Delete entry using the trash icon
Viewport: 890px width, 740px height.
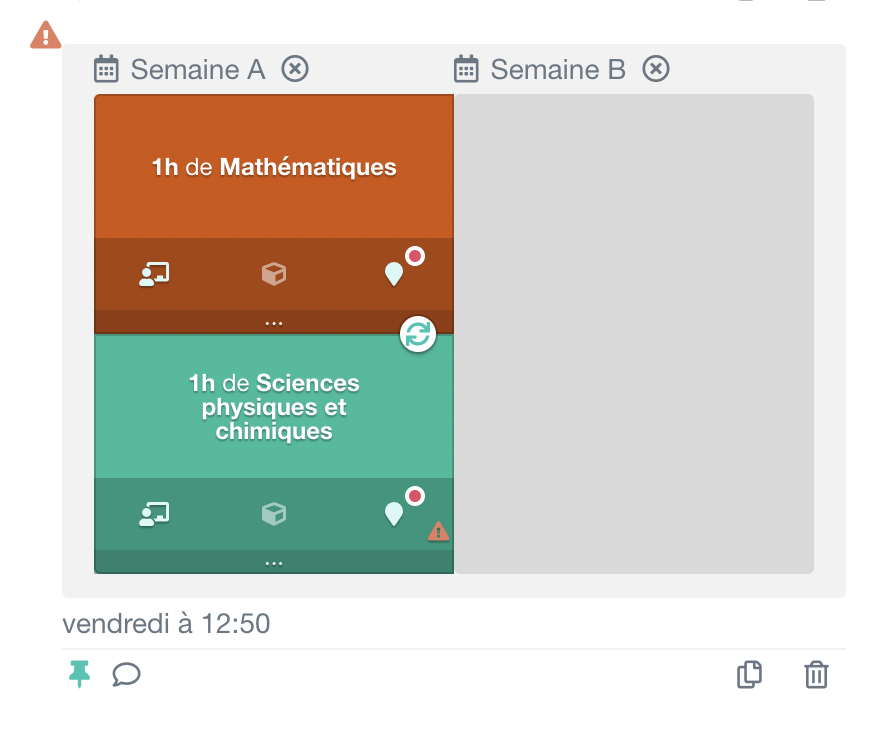tap(816, 675)
